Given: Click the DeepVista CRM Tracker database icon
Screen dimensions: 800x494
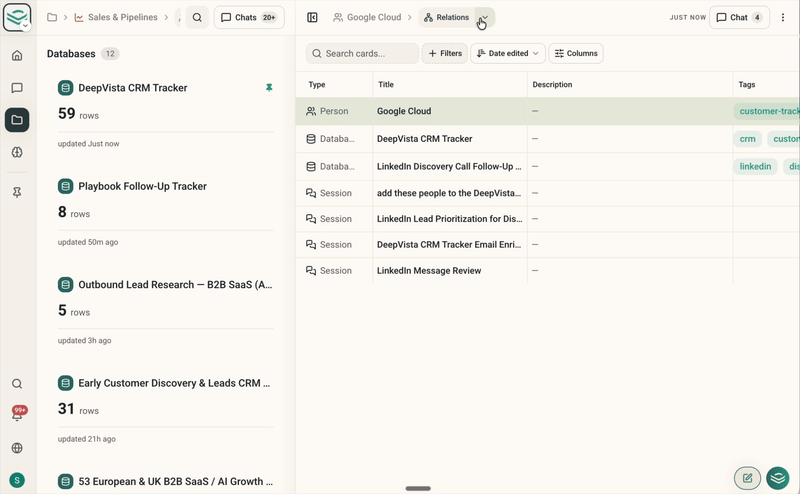Looking at the screenshot, I should pos(65,88).
